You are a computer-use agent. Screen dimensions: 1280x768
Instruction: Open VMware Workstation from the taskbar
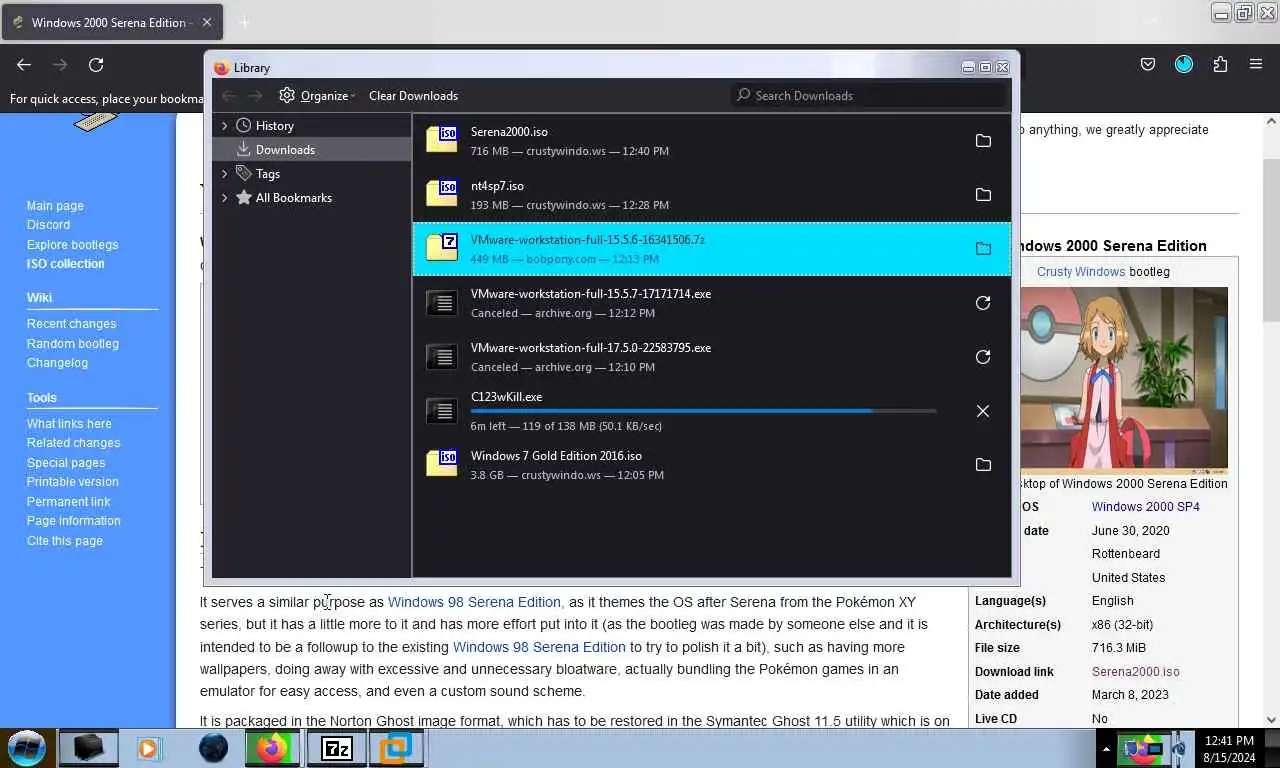click(396, 748)
